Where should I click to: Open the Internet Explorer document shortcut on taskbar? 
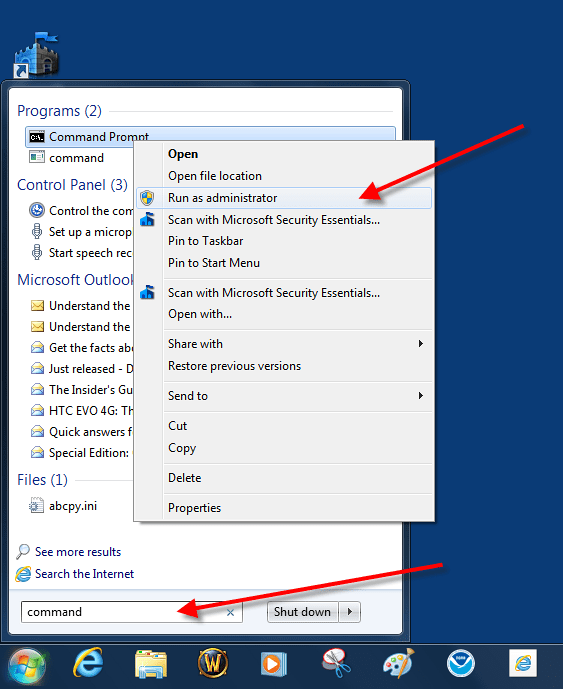[x=523, y=663]
